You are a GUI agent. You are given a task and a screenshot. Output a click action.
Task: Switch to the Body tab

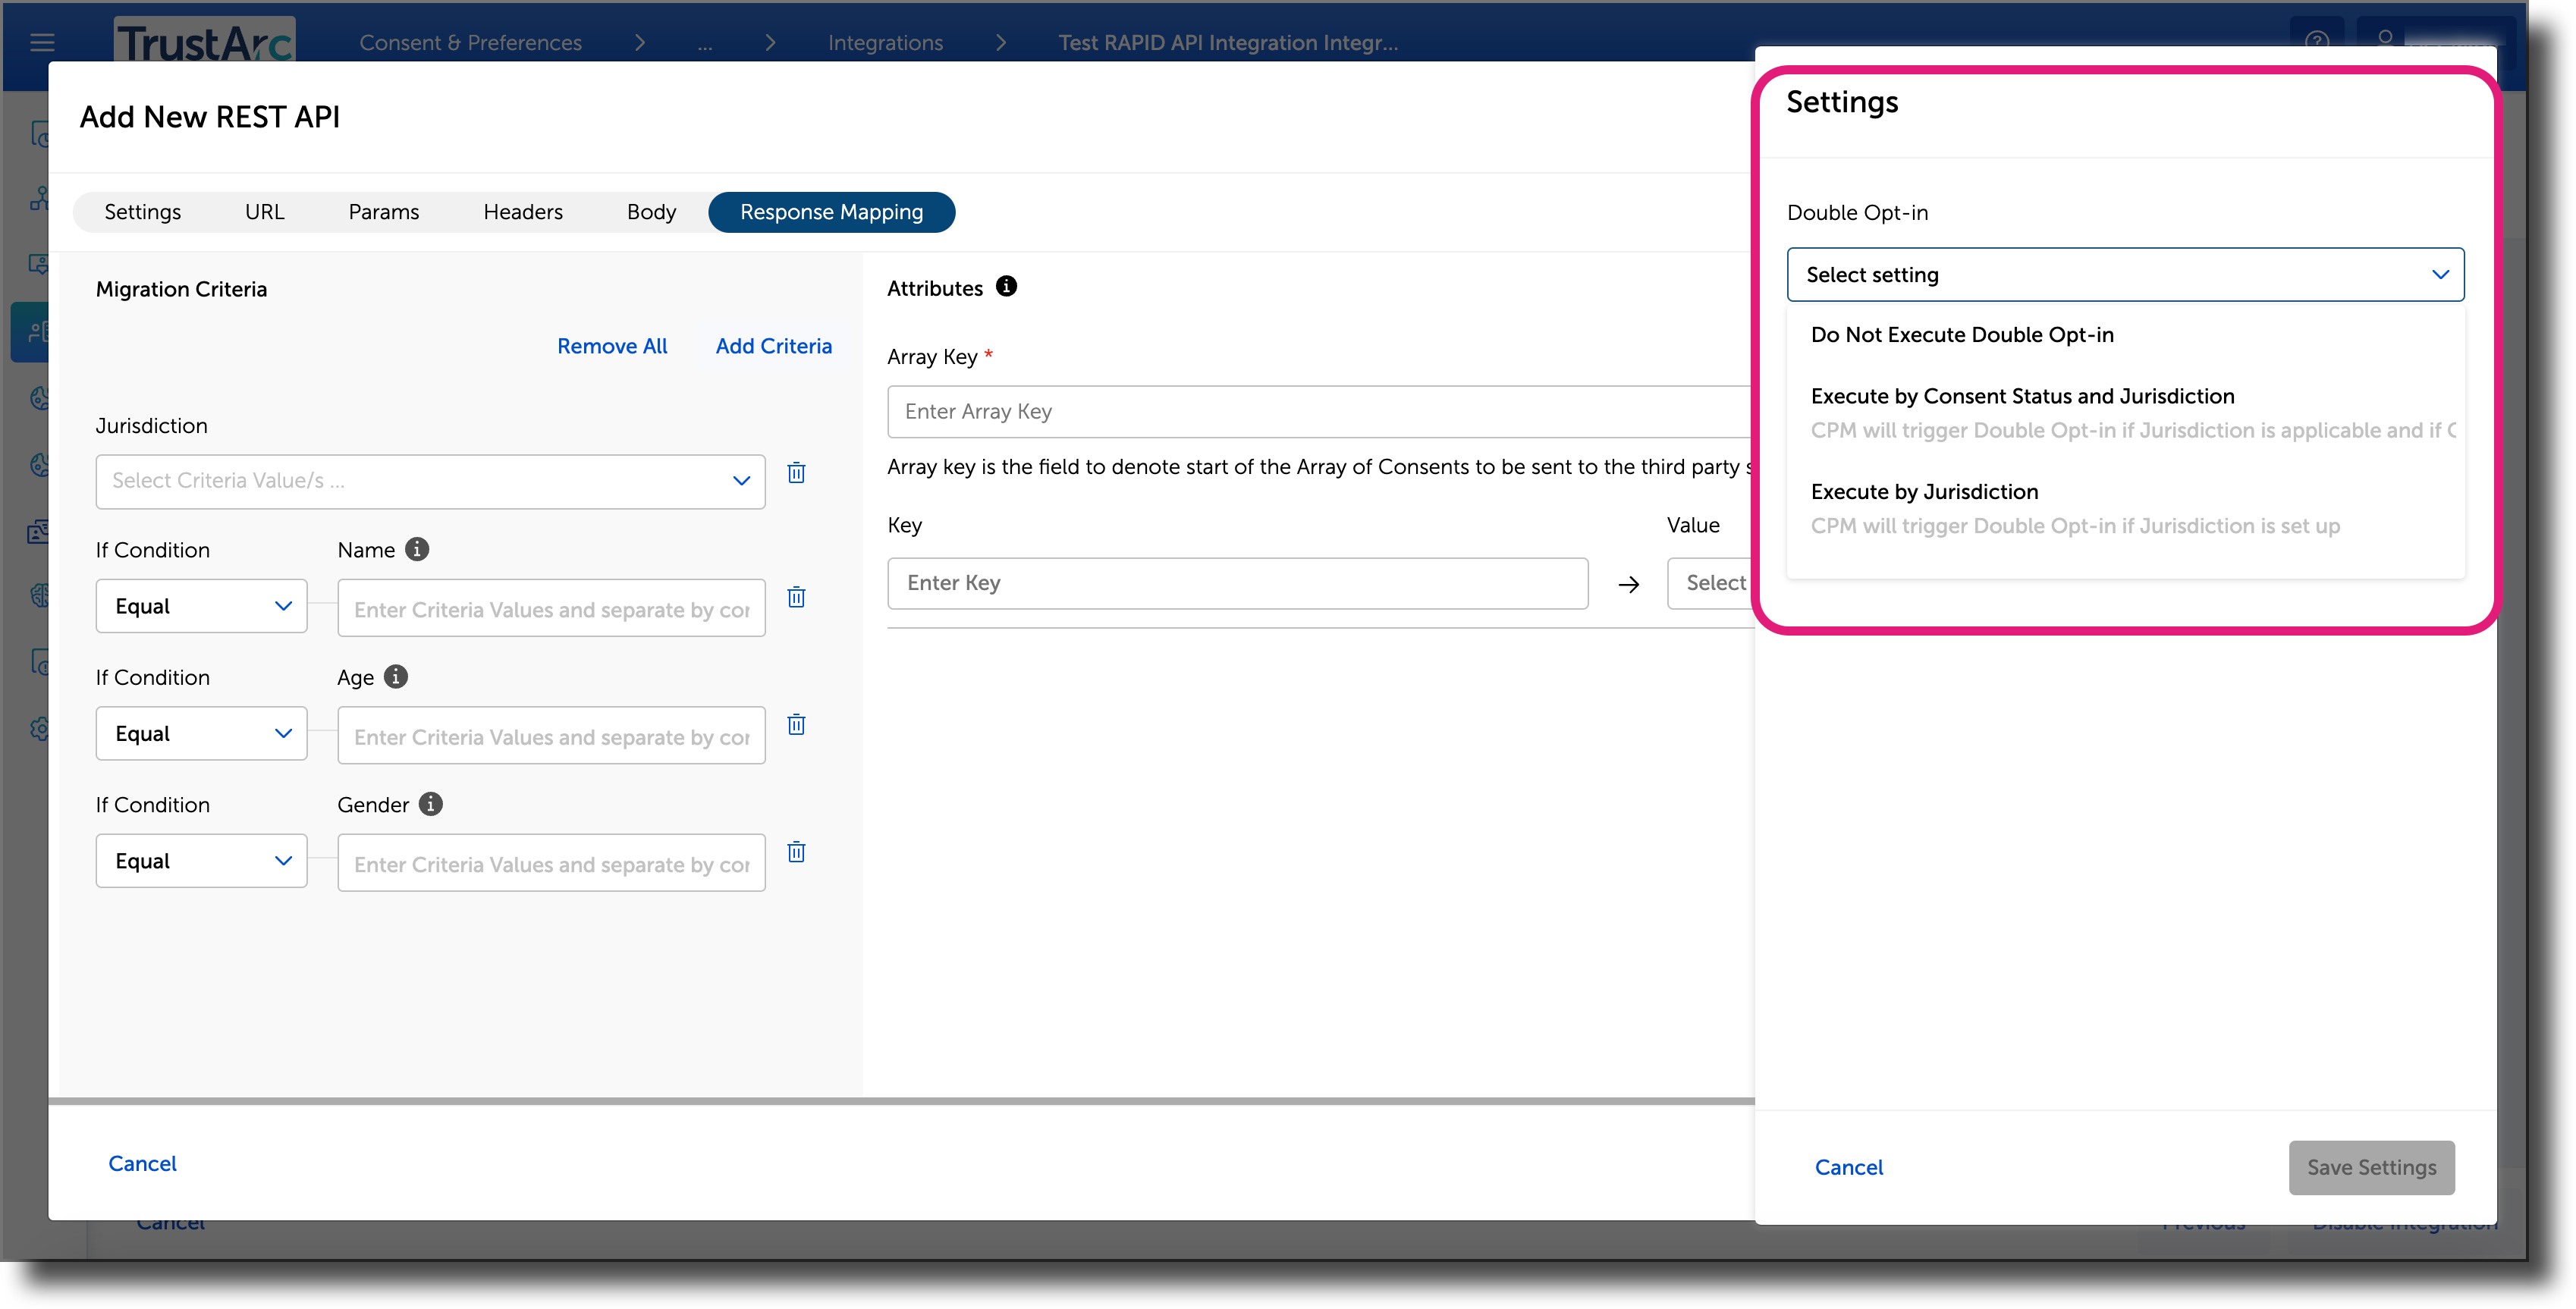pyautogui.click(x=651, y=212)
